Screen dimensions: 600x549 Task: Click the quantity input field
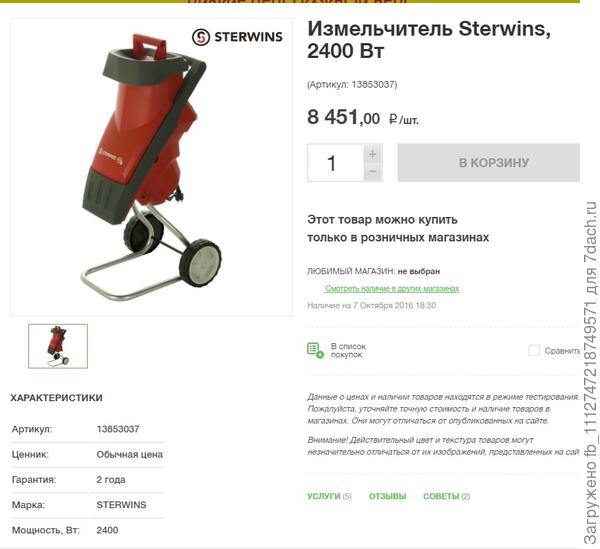[x=336, y=163]
